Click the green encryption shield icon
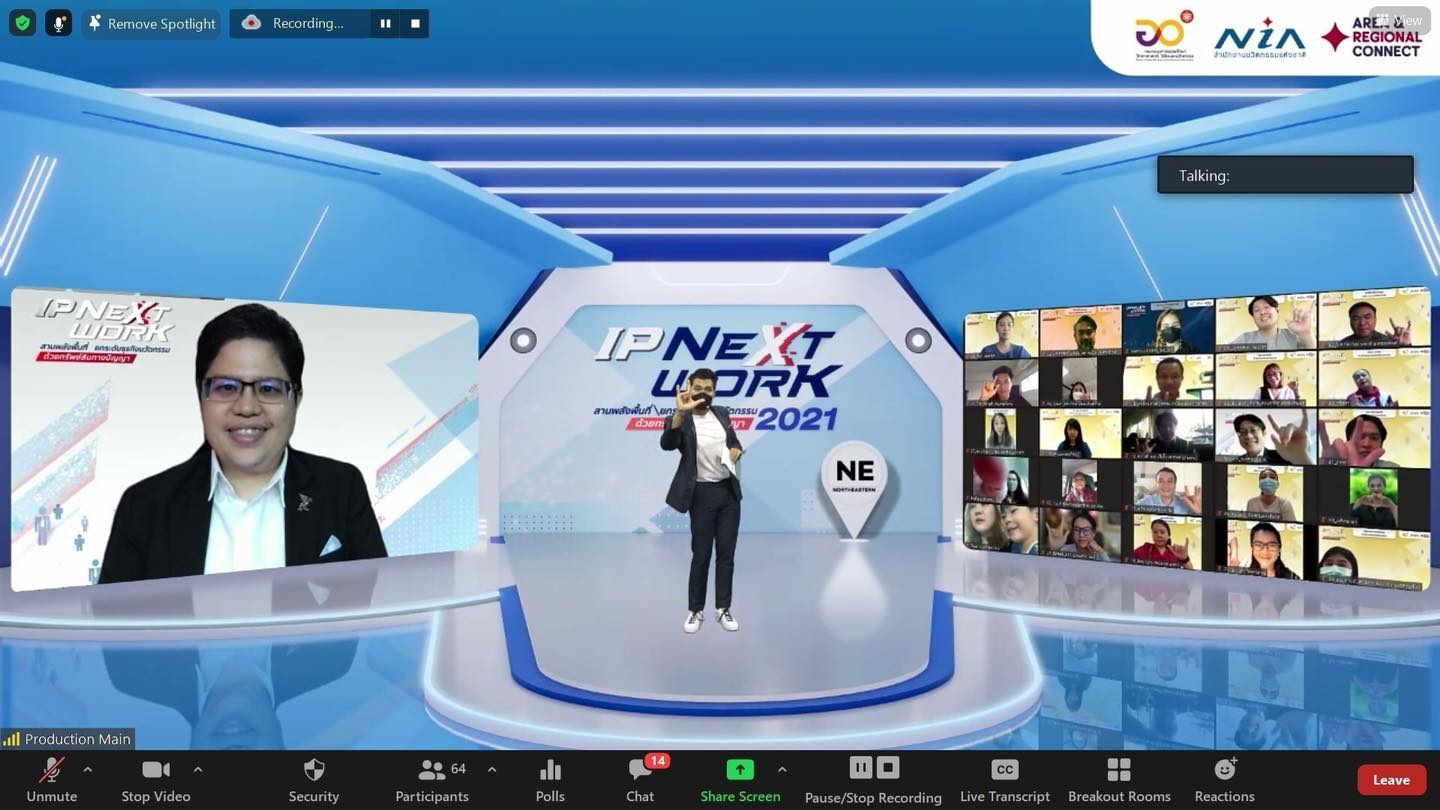Screen dimensions: 1440x810 click(22, 23)
